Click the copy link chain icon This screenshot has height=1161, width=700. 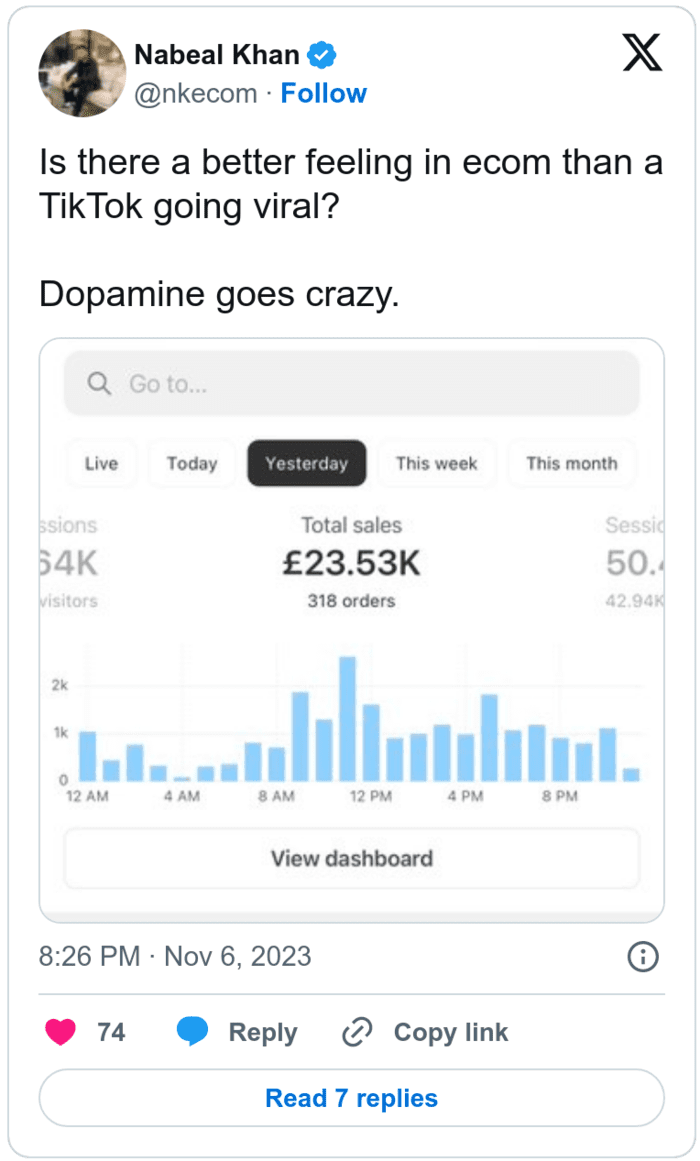coord(356,1032)
